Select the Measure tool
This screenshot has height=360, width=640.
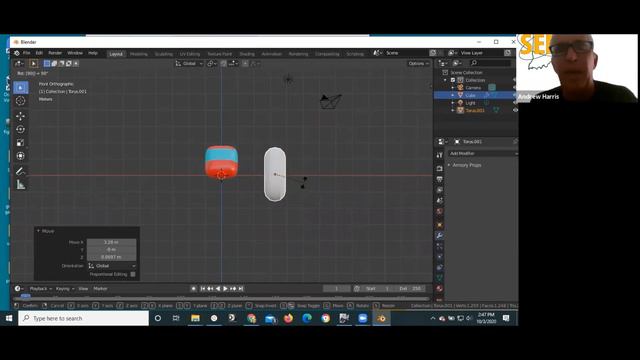coord(20,185)
